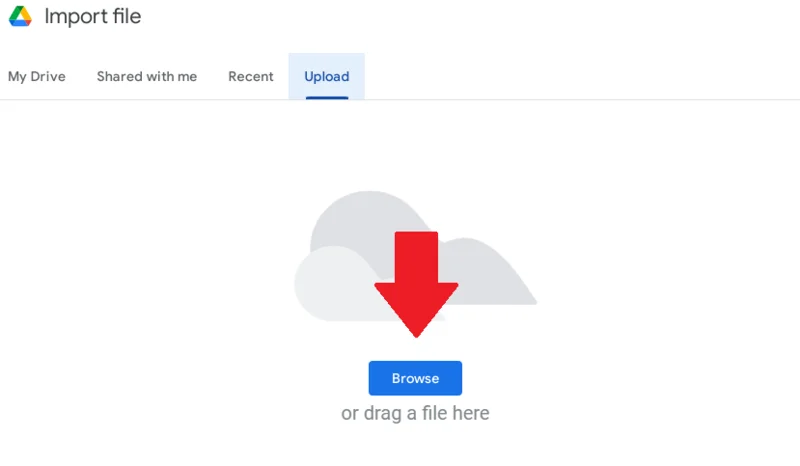Screen dimensions: 800x466
Task: Open the Recent tab
Action: point(251,77)
